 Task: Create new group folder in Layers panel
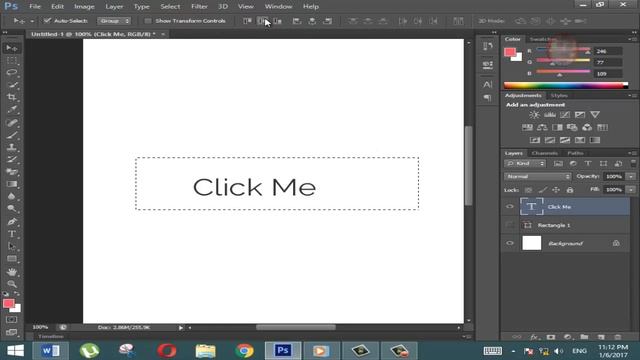click(x=584, y=337)
